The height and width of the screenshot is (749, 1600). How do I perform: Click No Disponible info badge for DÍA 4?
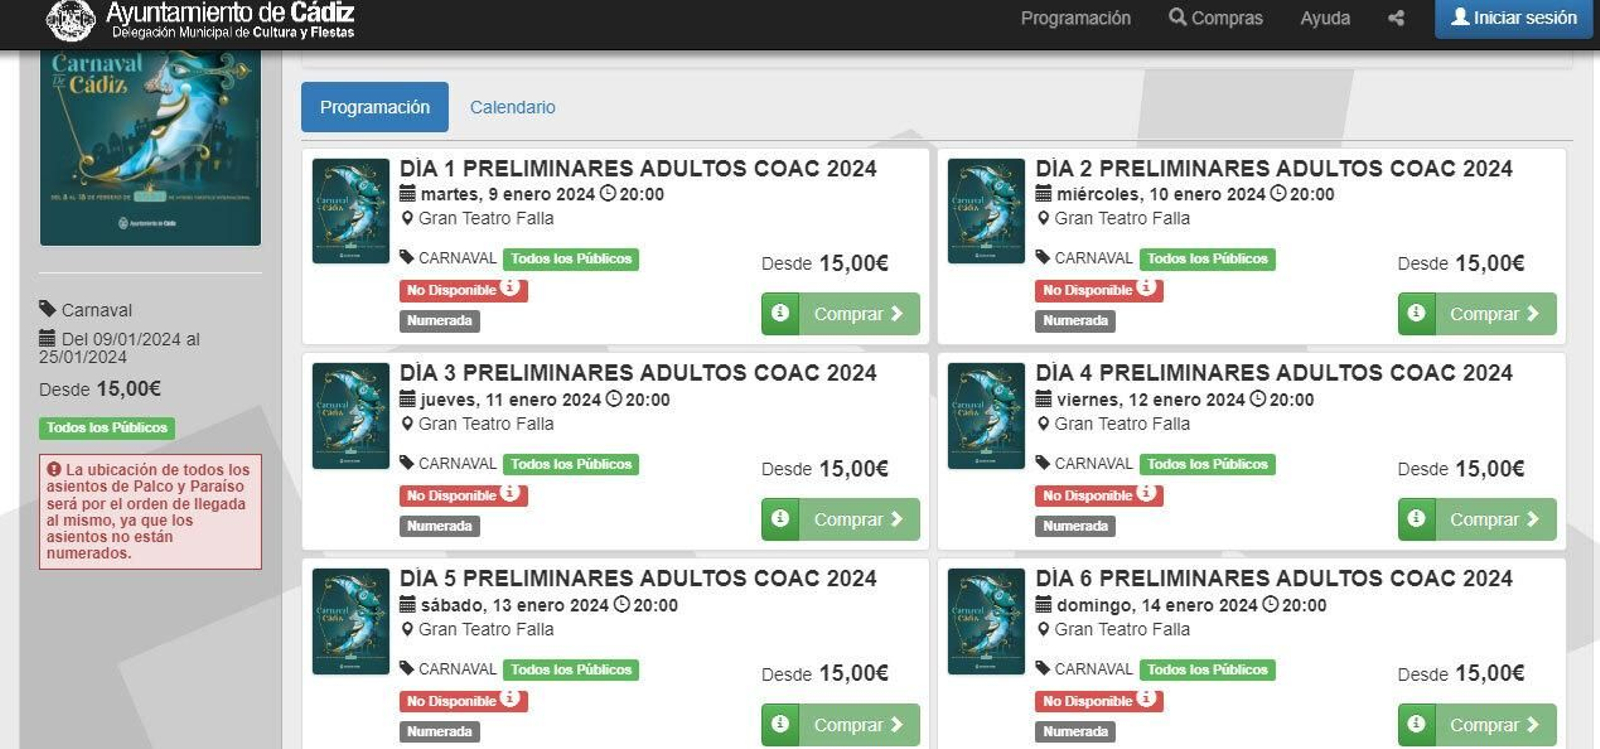pyautogui.click(x=1099, y=495)
